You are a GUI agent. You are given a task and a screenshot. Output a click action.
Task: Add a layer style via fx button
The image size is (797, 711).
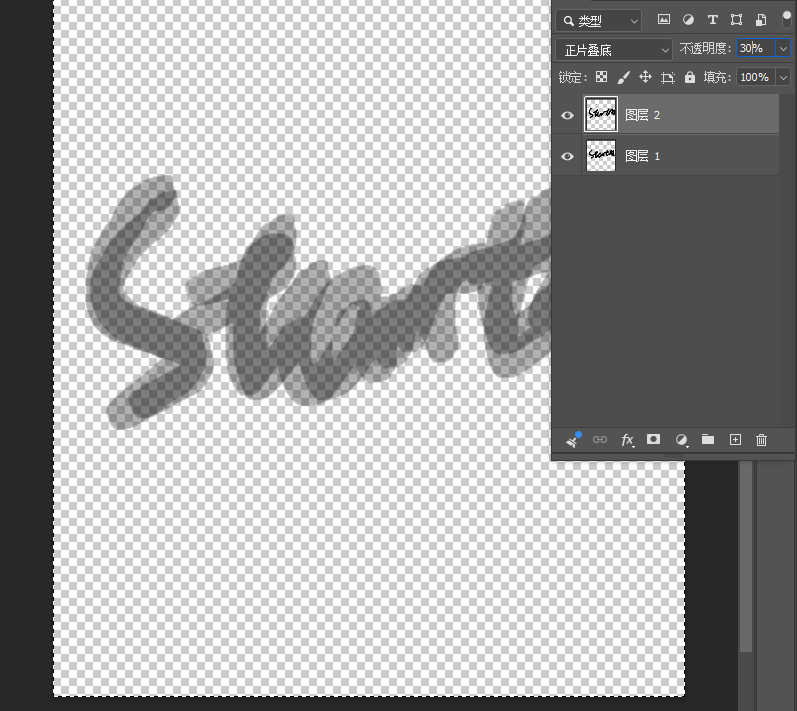(x=627, y=440)
